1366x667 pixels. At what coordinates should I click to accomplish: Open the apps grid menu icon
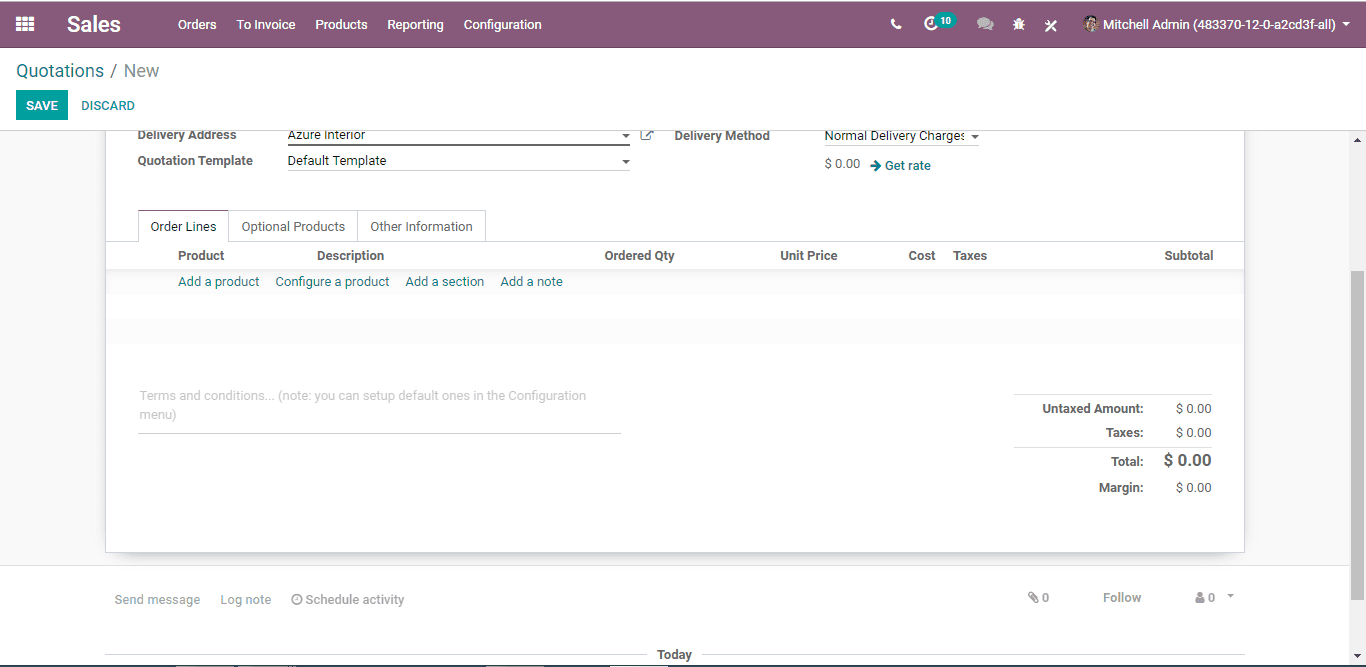pyautogui.click(x=25, y=24)
